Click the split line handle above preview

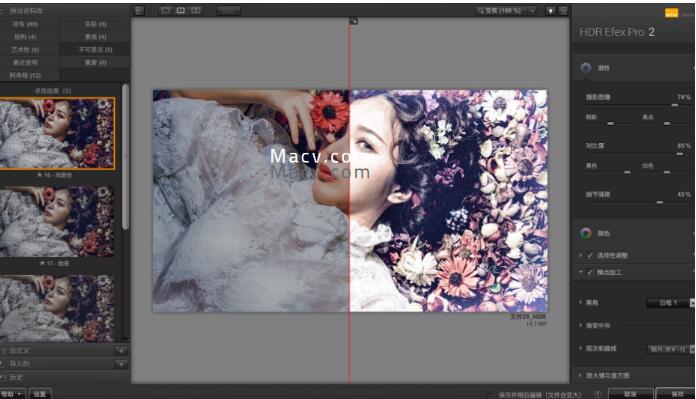[x=353, y=21]
